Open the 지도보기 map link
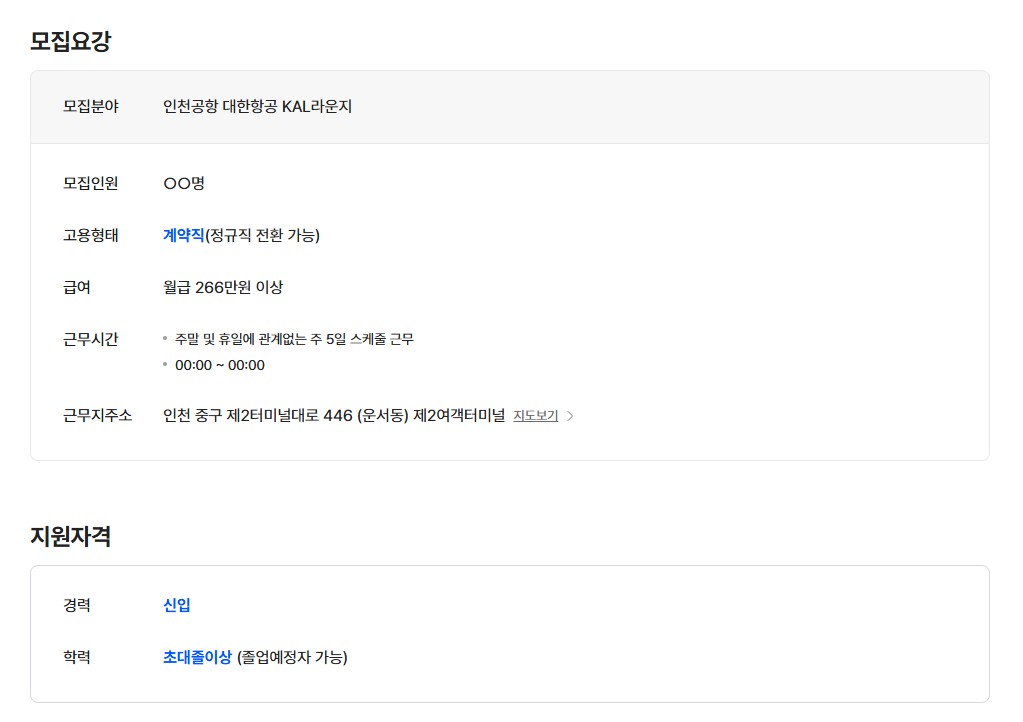Viewport: 1023px width, 722px height. point(535,416)
